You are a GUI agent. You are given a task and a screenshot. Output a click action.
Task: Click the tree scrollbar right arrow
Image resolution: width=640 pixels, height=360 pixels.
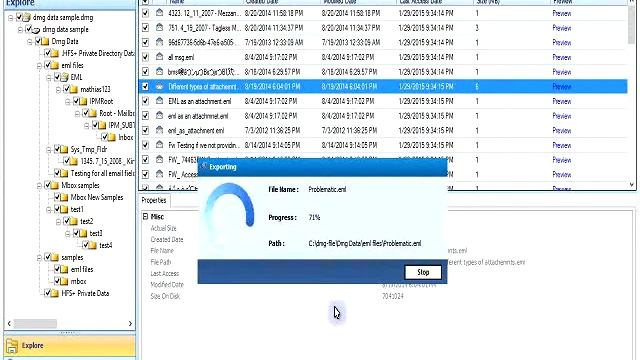point(130,324)
